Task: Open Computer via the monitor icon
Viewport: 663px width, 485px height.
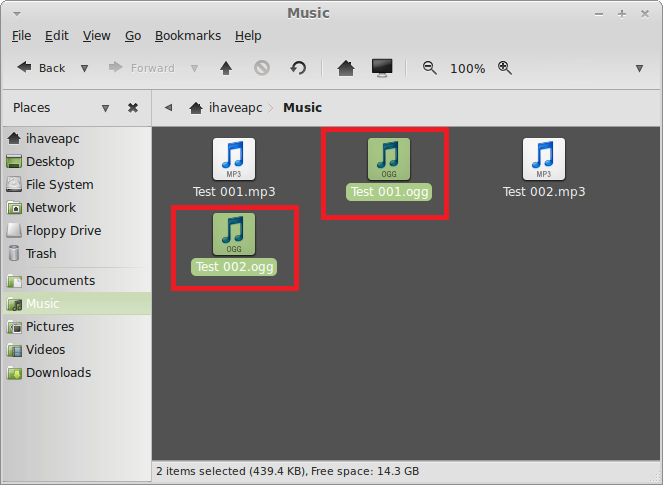Action: pyautogui.click(x=382, y=68)
